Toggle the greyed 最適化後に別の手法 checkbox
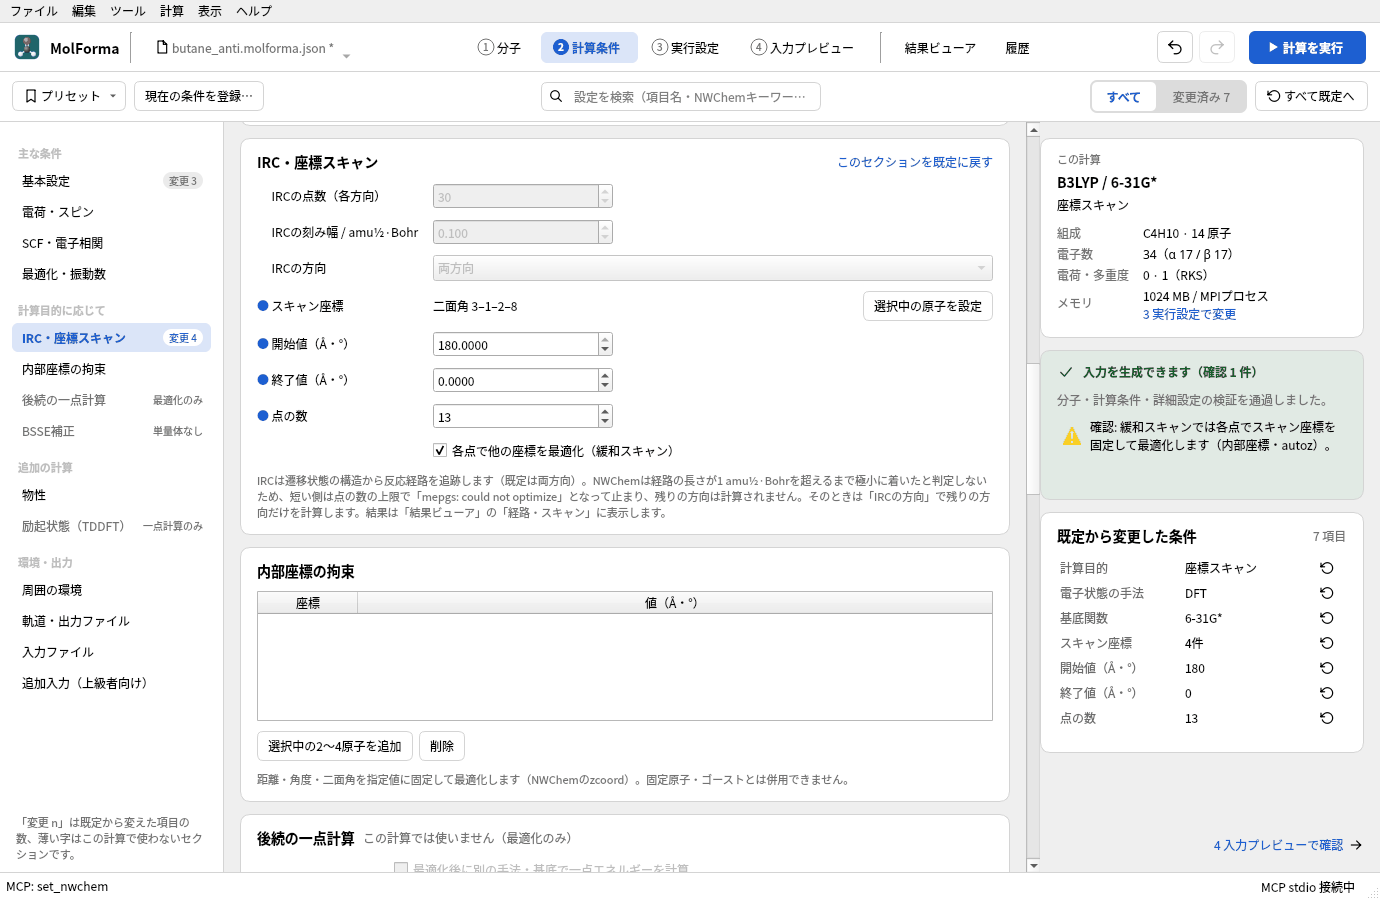Viewport: 1380px width, 900px height. 401,868
